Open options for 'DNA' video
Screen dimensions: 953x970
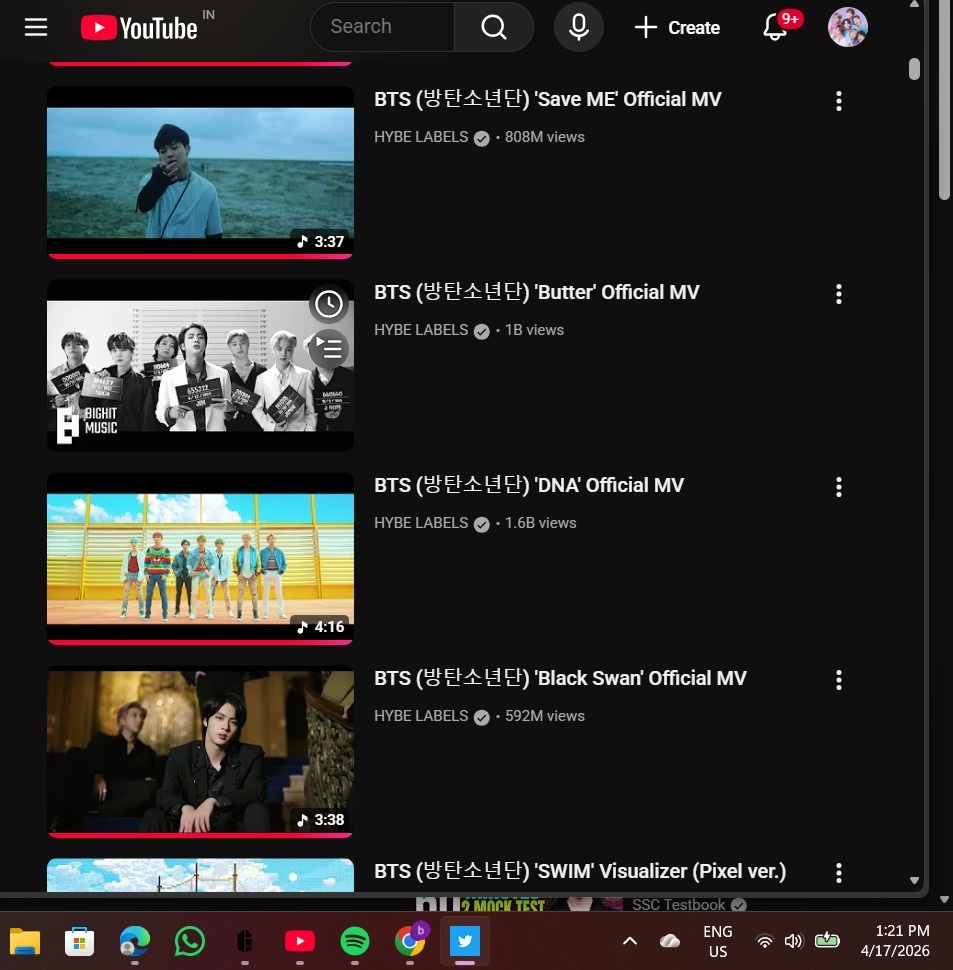839,487
